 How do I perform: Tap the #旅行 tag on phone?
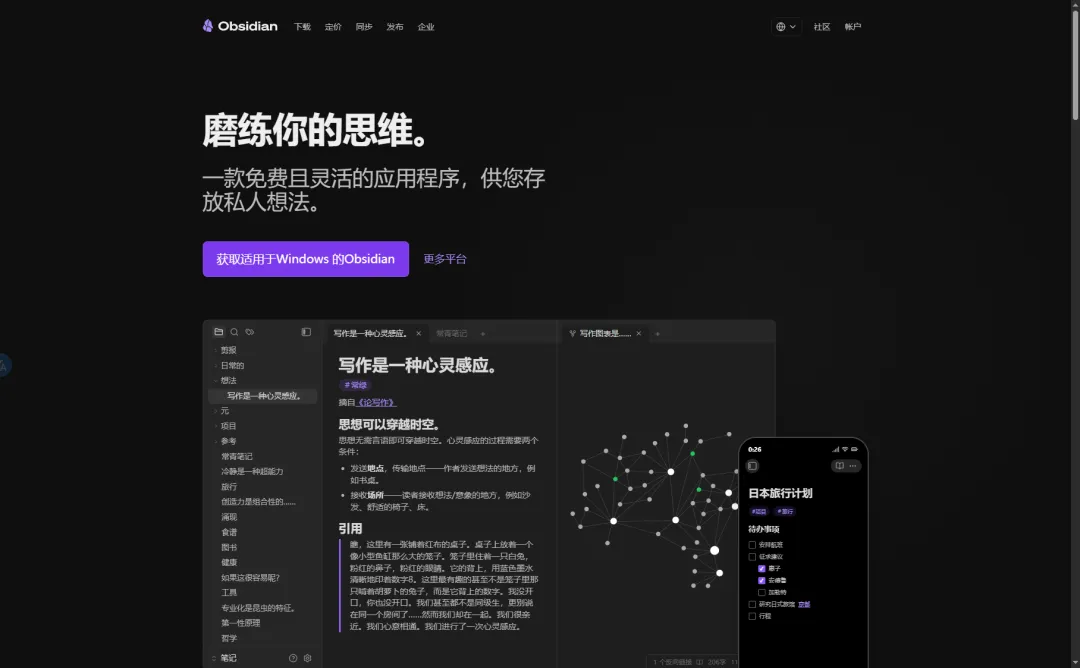coord(785,512)
